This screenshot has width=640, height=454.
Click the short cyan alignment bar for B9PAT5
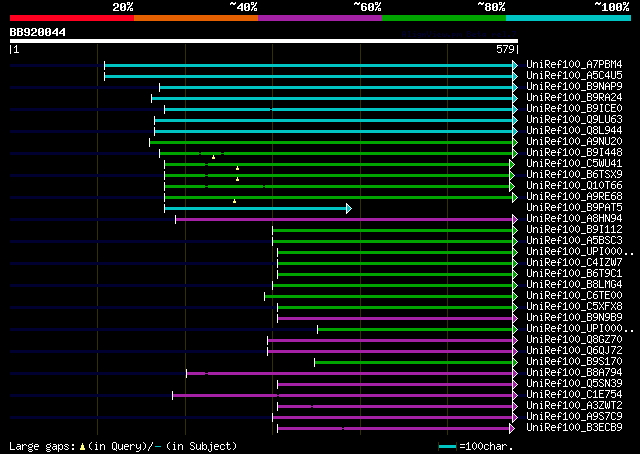click(256, 209)
